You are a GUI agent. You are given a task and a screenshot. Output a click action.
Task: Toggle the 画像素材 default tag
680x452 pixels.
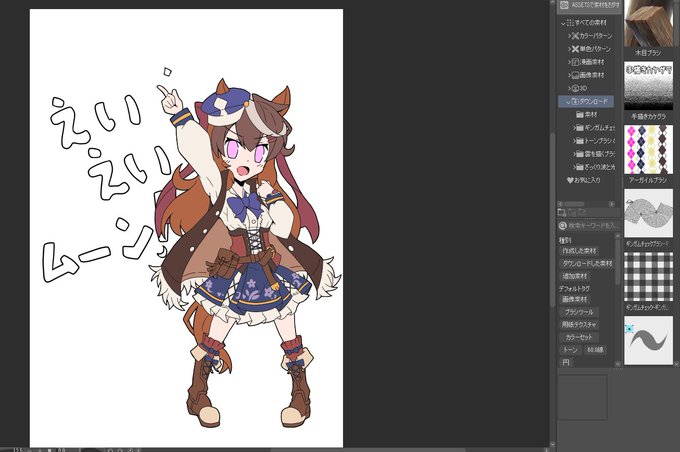(x=575, y=299)
